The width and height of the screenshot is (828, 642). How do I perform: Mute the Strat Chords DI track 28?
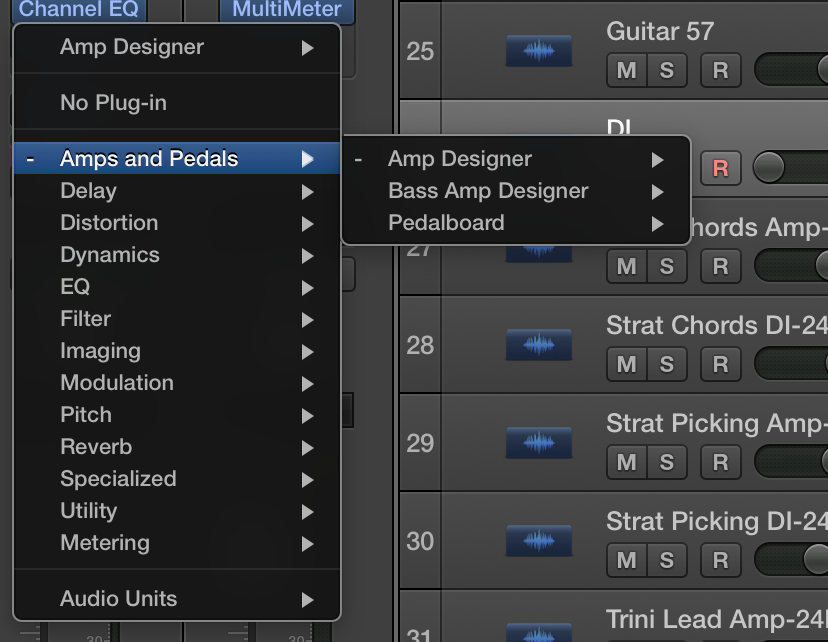click(627, 364)
